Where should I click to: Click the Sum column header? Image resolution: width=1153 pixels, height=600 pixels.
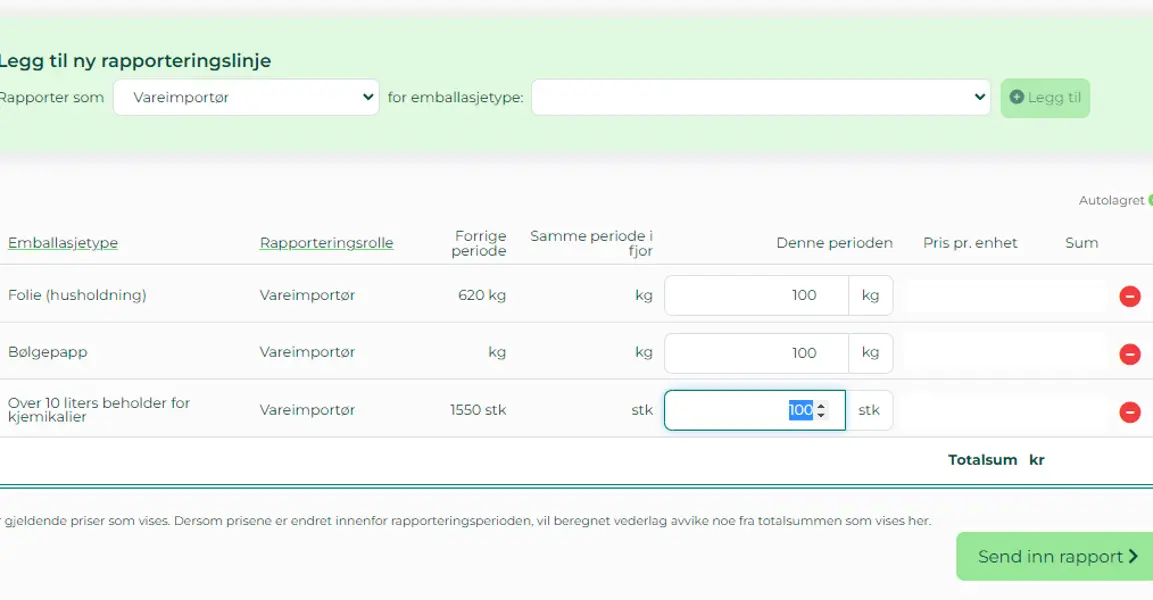coord(1082,243)
